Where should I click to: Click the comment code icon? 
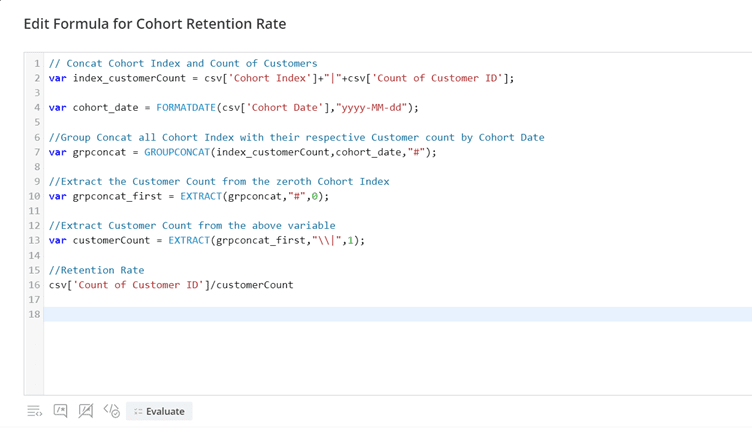[x=60, y=411]
